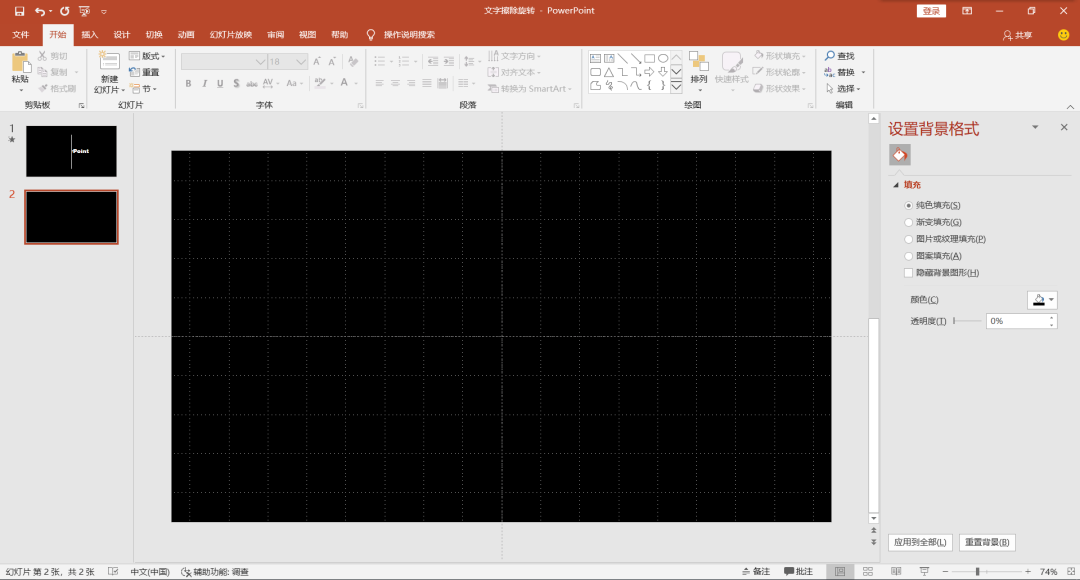Image resolution: width=1080 pixels, height=580 pixels.
Task: Collapse the Fill (填充) section expander
Action: tap(895, 185)
